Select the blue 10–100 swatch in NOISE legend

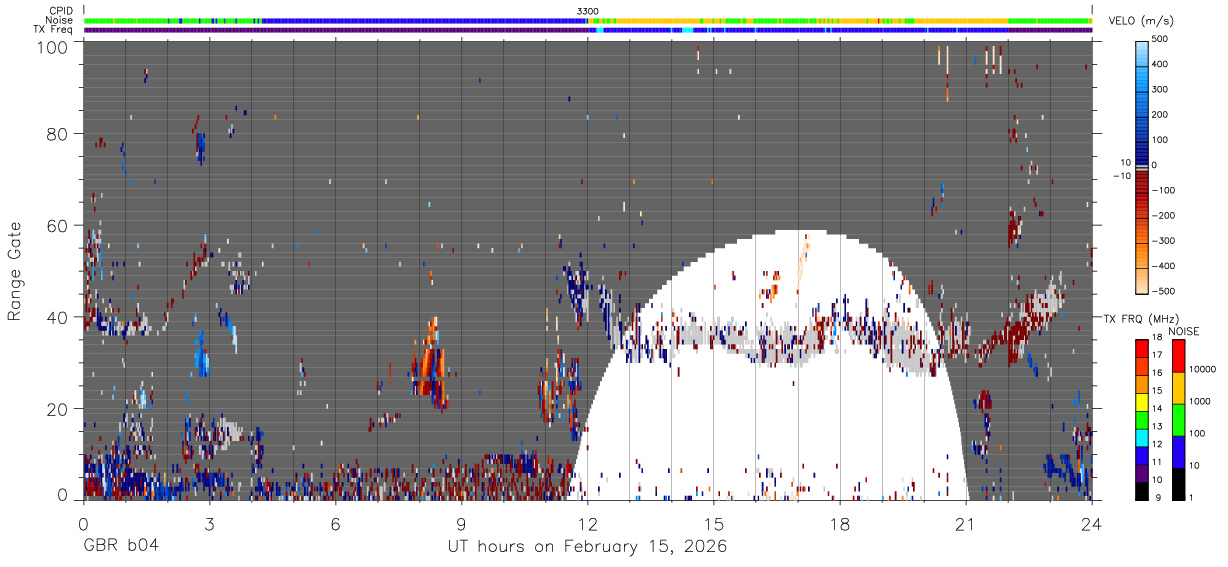[x=1178, y=451]
